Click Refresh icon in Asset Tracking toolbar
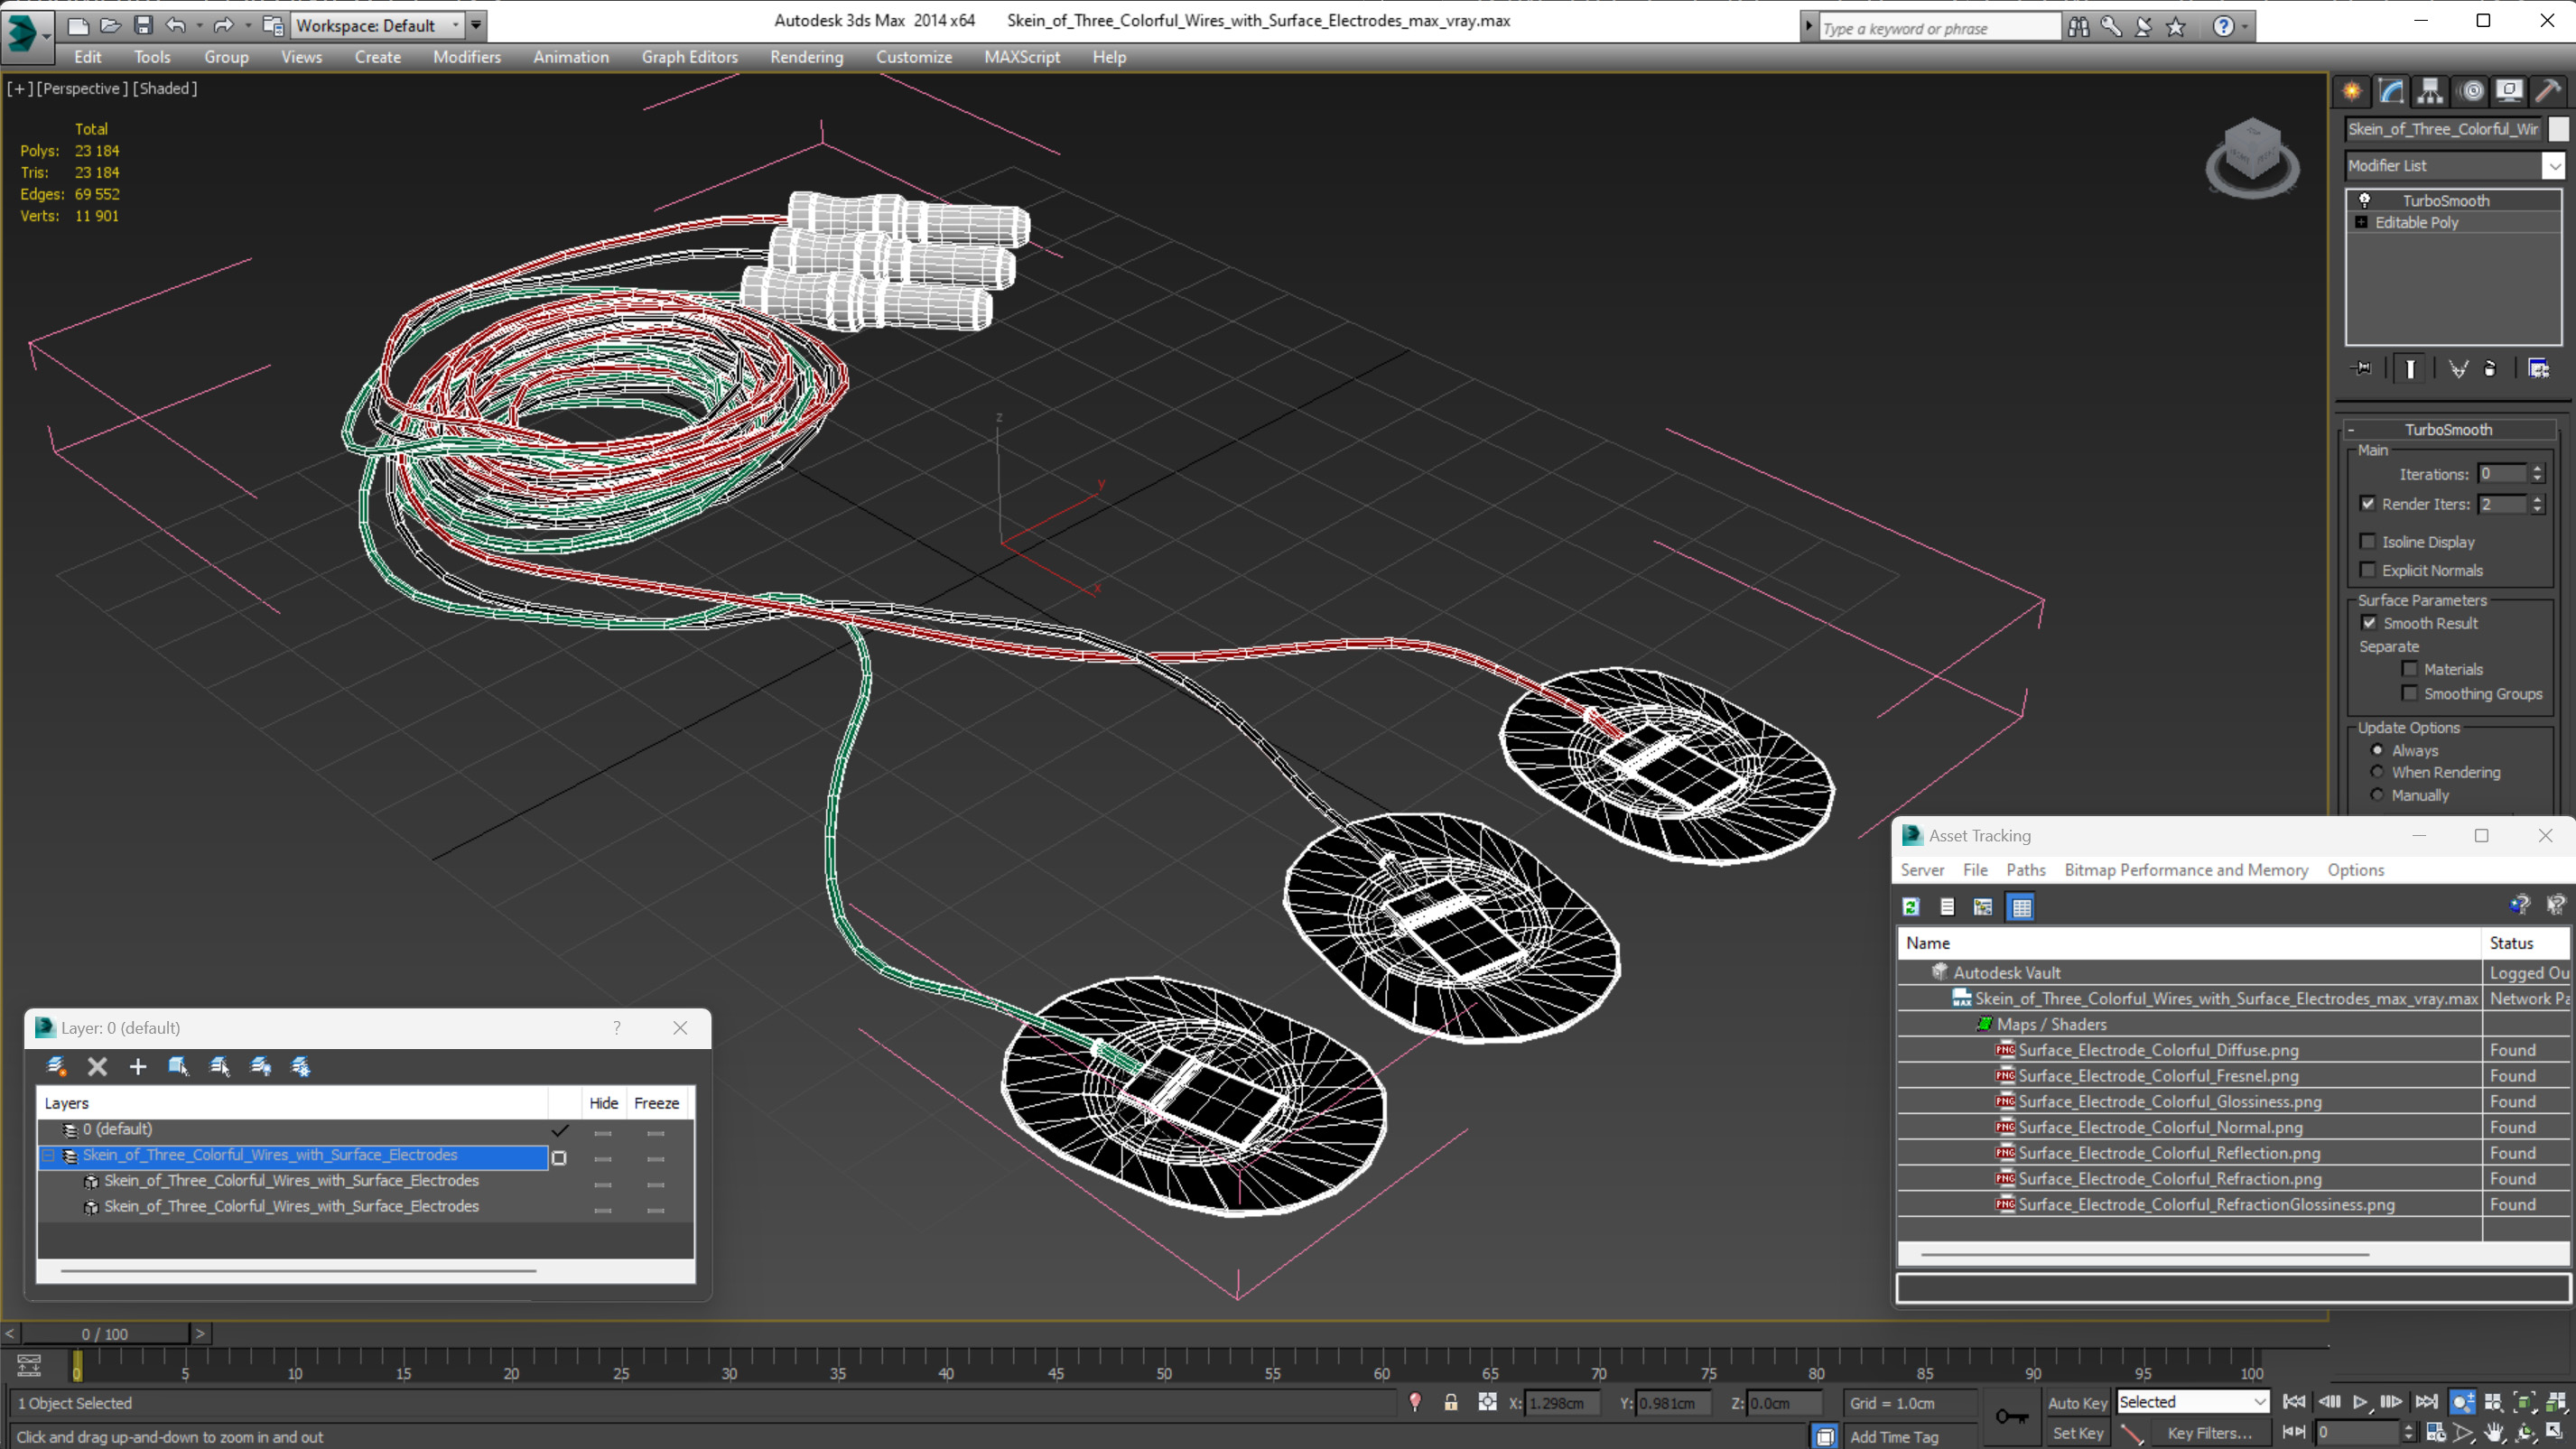Viewport: 2576px width, 1449px height. (1911, 907)
